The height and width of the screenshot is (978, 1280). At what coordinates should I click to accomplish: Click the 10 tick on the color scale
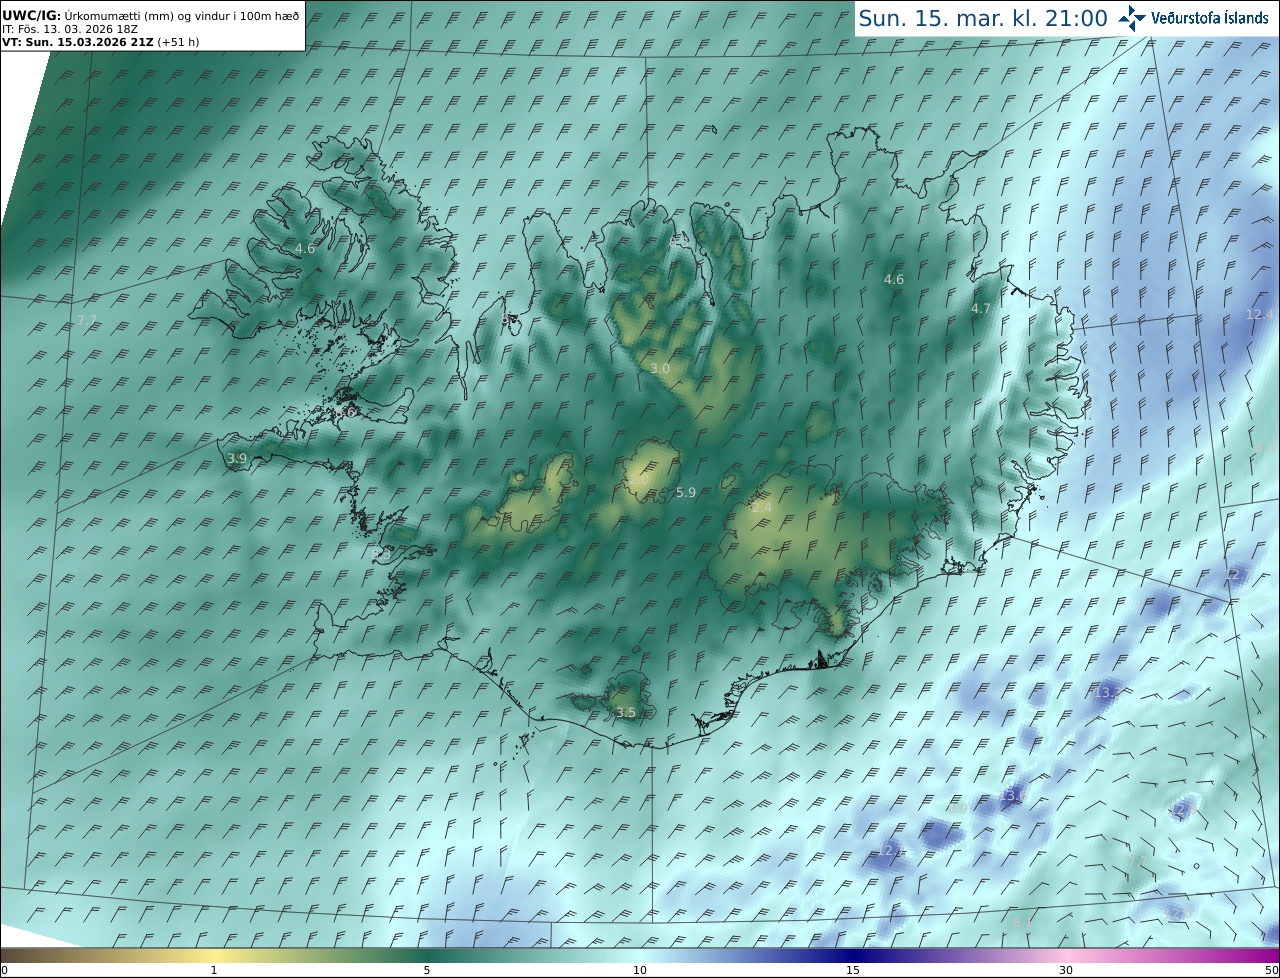(640, 970)
